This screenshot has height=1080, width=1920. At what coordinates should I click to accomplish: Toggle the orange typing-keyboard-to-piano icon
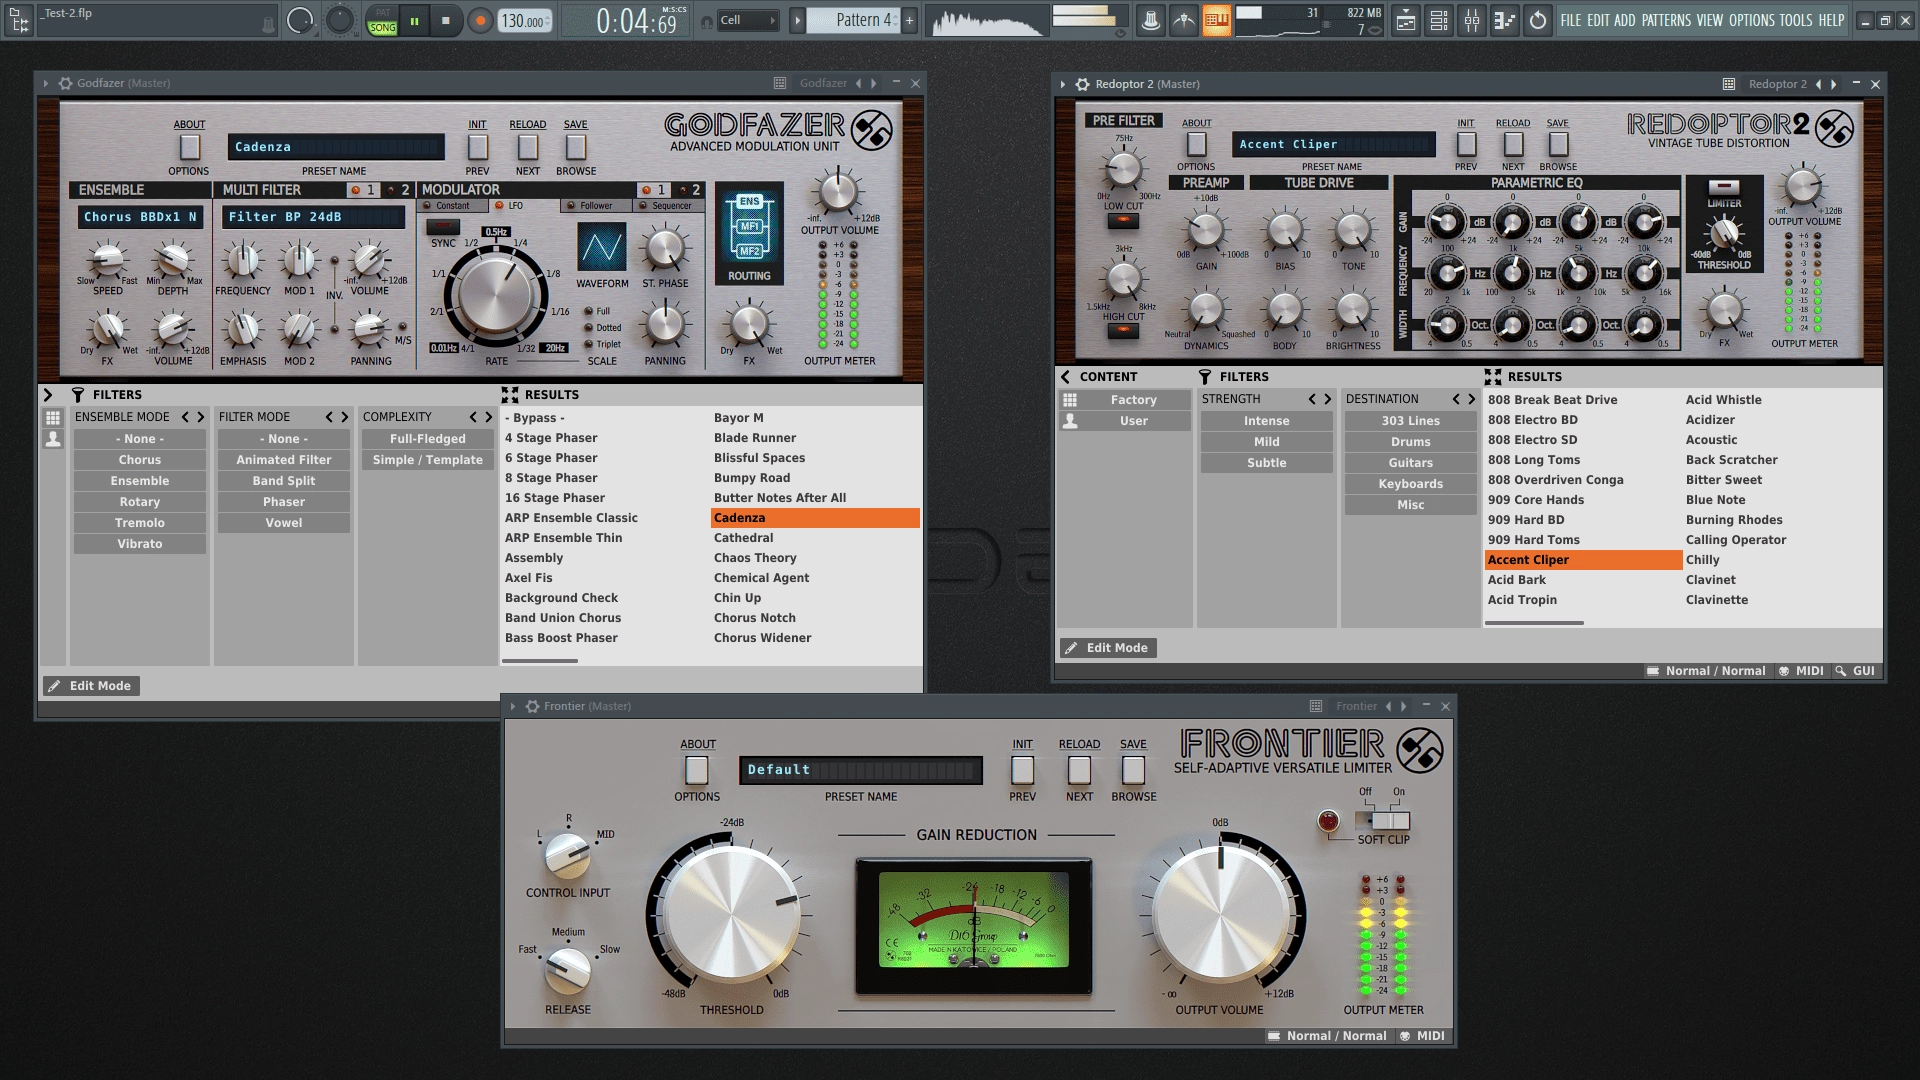tap(1216, 20)
